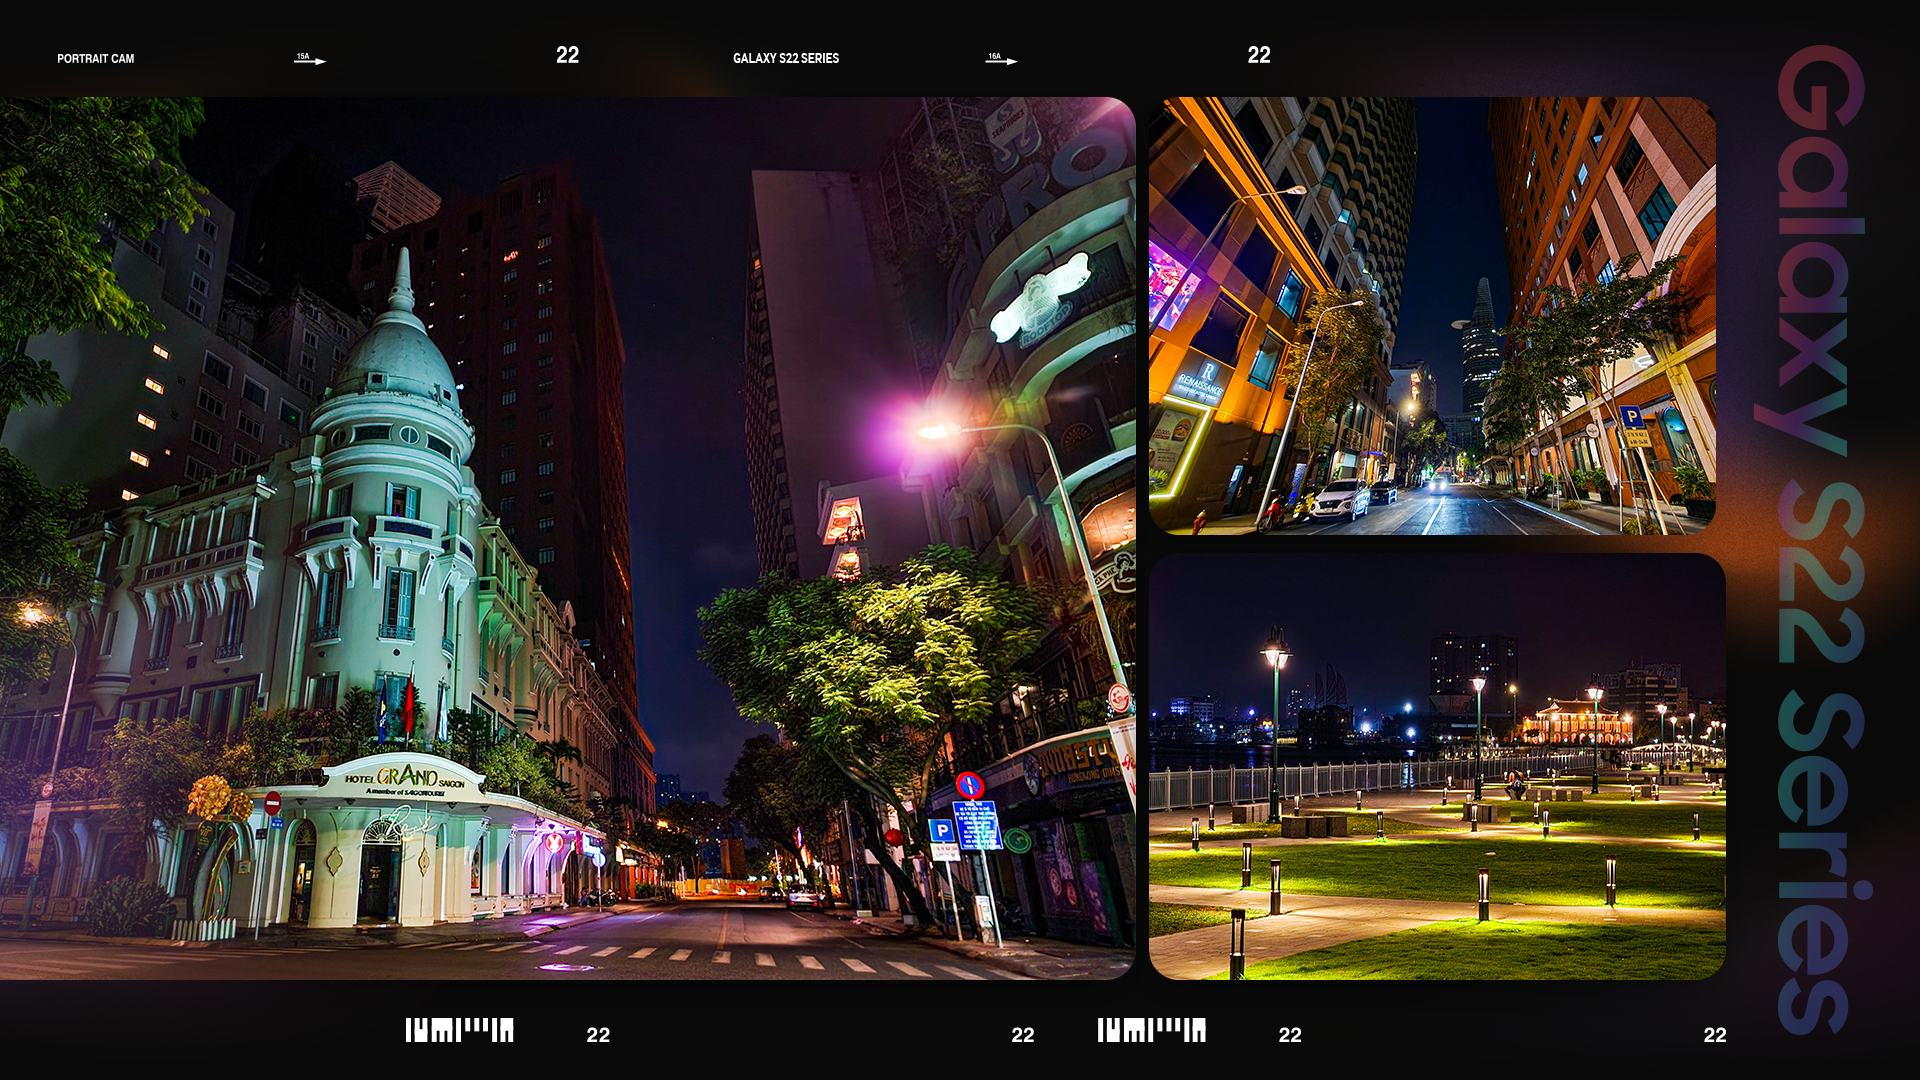Click the blue parking sign in large photo

[941, 831]
